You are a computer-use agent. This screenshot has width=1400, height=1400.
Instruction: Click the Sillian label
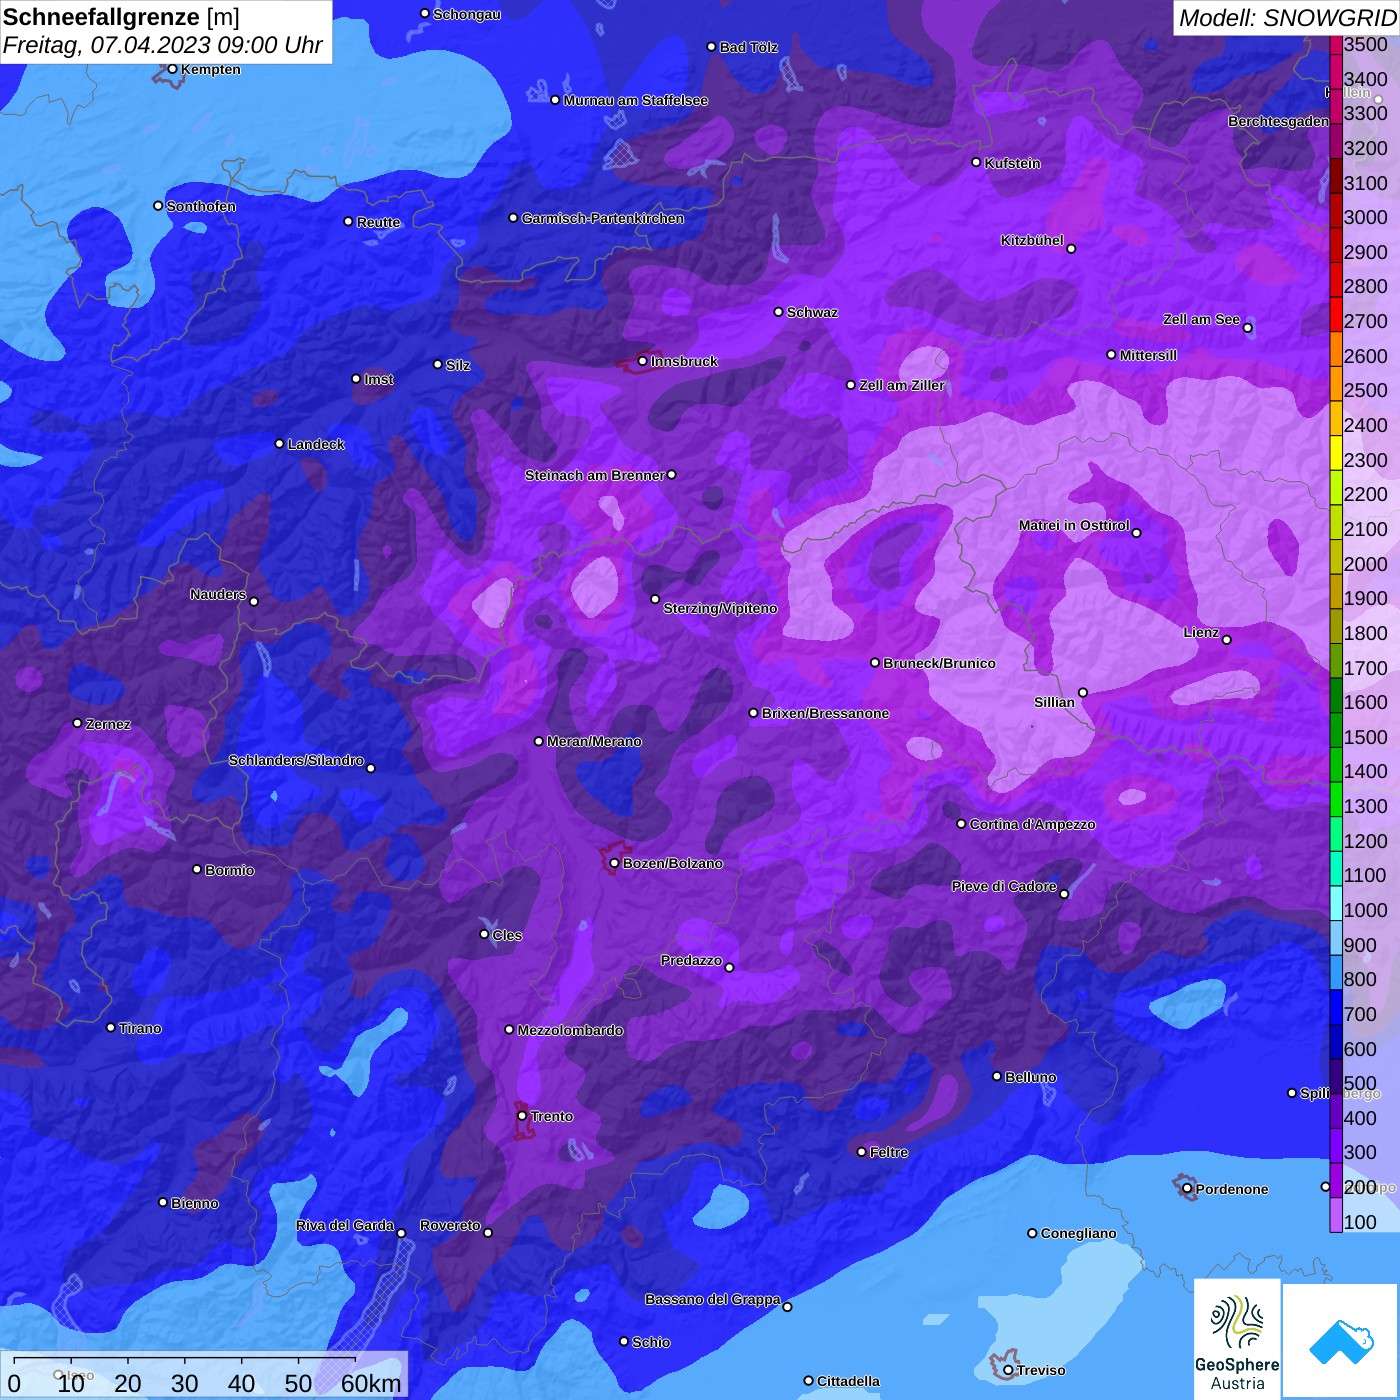click(1054, 702)
